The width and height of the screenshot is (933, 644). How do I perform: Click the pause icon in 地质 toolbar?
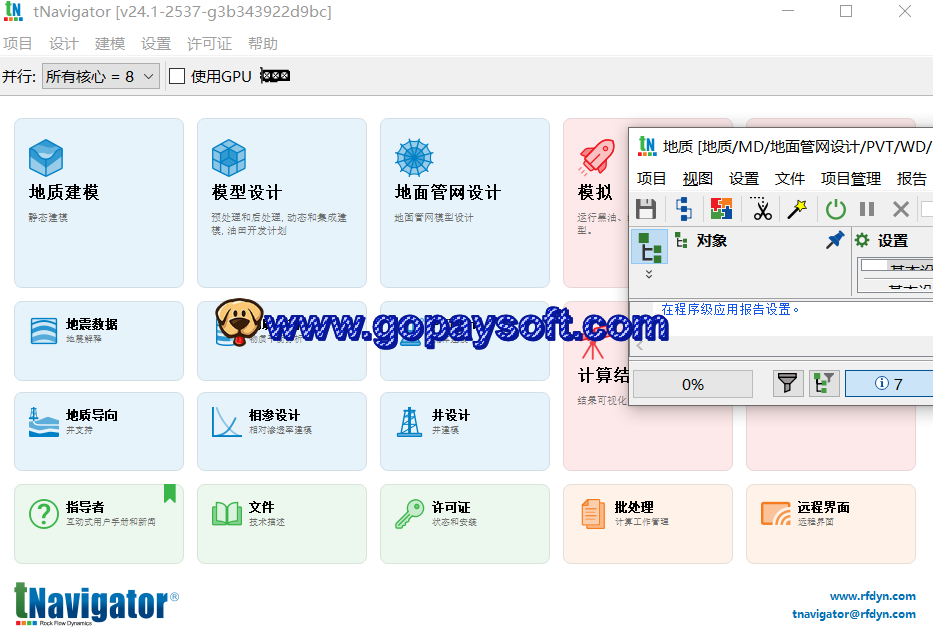click(x=867, y=209)
